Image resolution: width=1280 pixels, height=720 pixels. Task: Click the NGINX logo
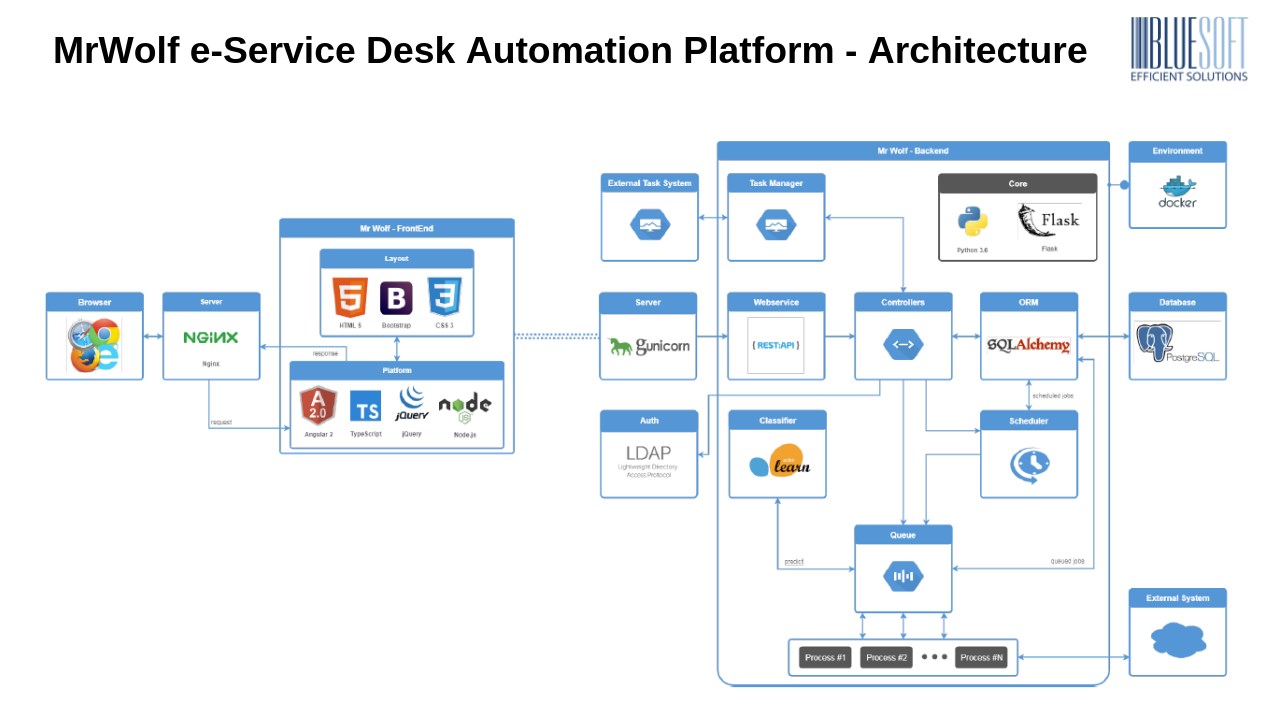point(211,338)
